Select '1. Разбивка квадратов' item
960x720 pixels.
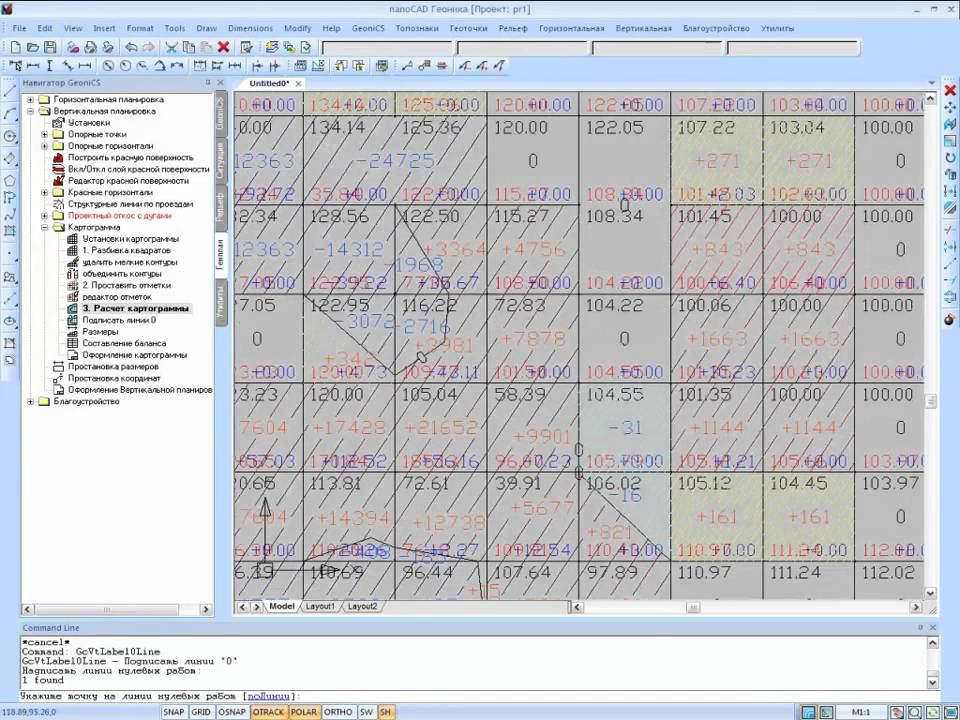point(126,250)
